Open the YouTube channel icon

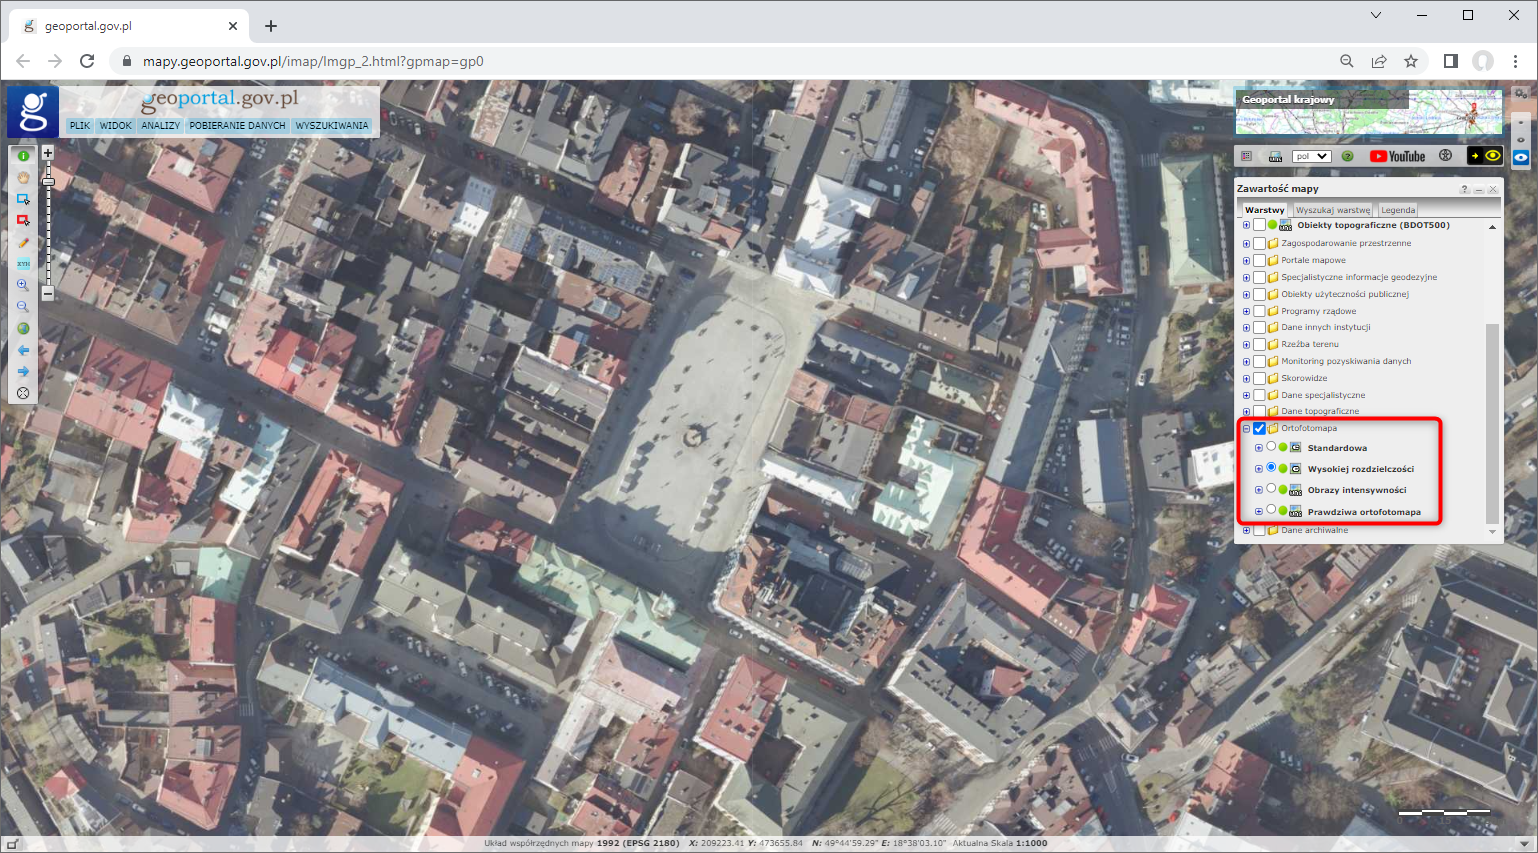pos(1397,156)
